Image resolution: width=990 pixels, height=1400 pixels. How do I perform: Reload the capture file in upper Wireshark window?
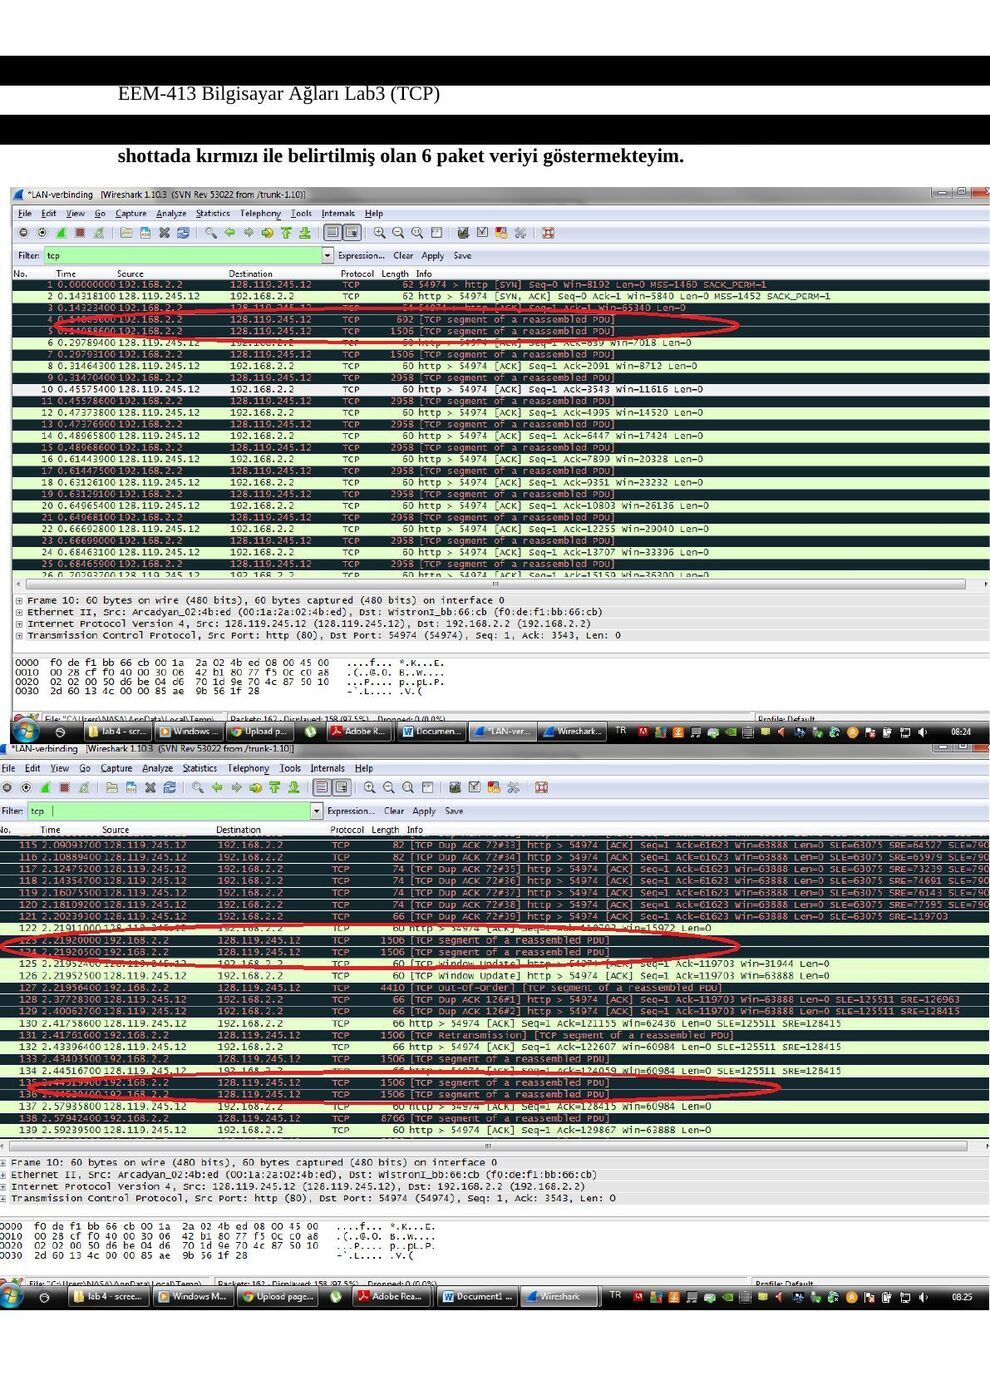point(183,233)
